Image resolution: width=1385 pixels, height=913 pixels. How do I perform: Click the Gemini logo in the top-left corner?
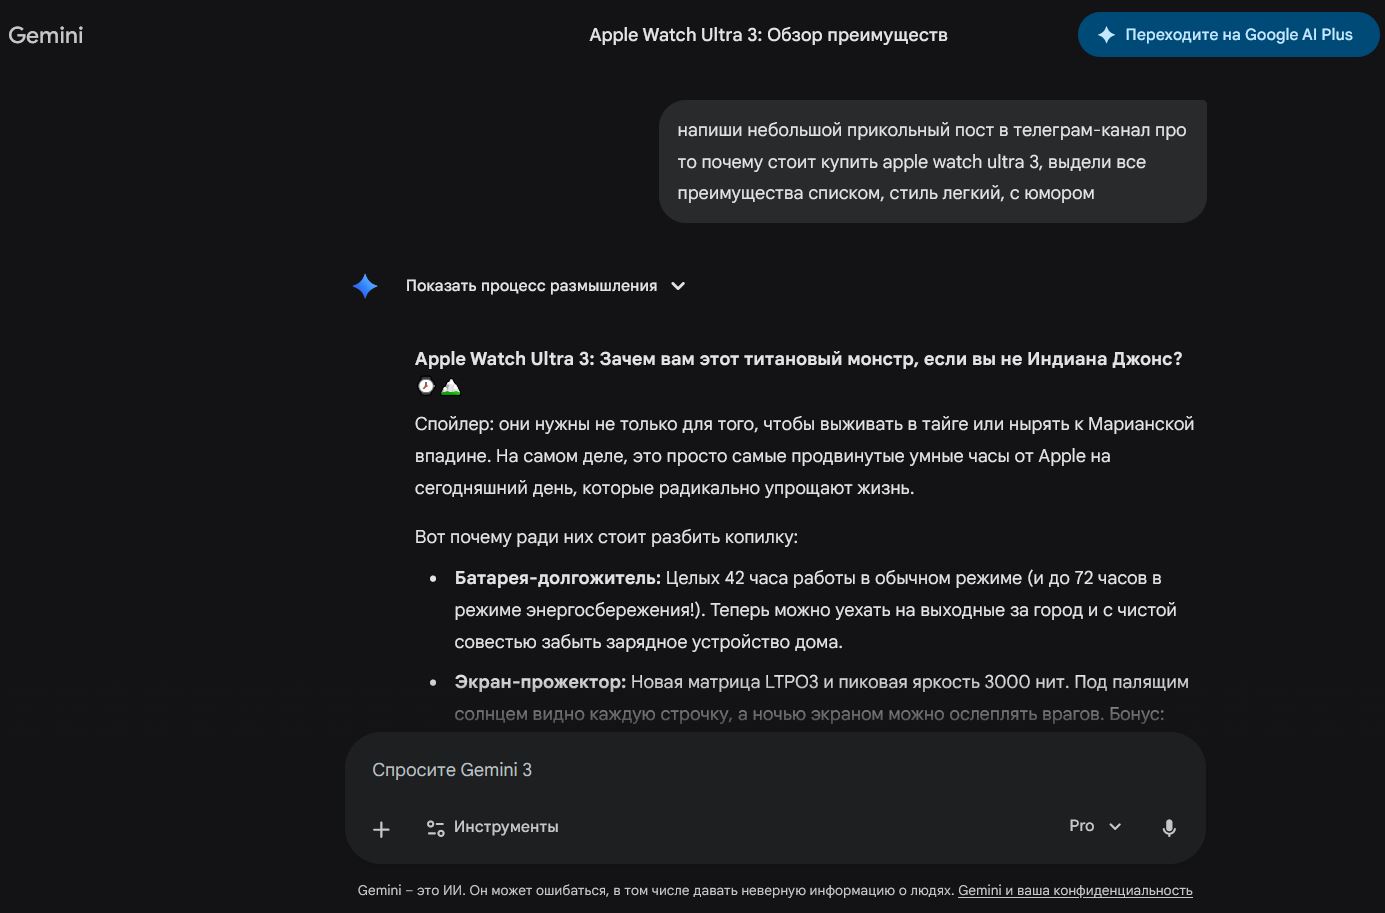[46, 34]
